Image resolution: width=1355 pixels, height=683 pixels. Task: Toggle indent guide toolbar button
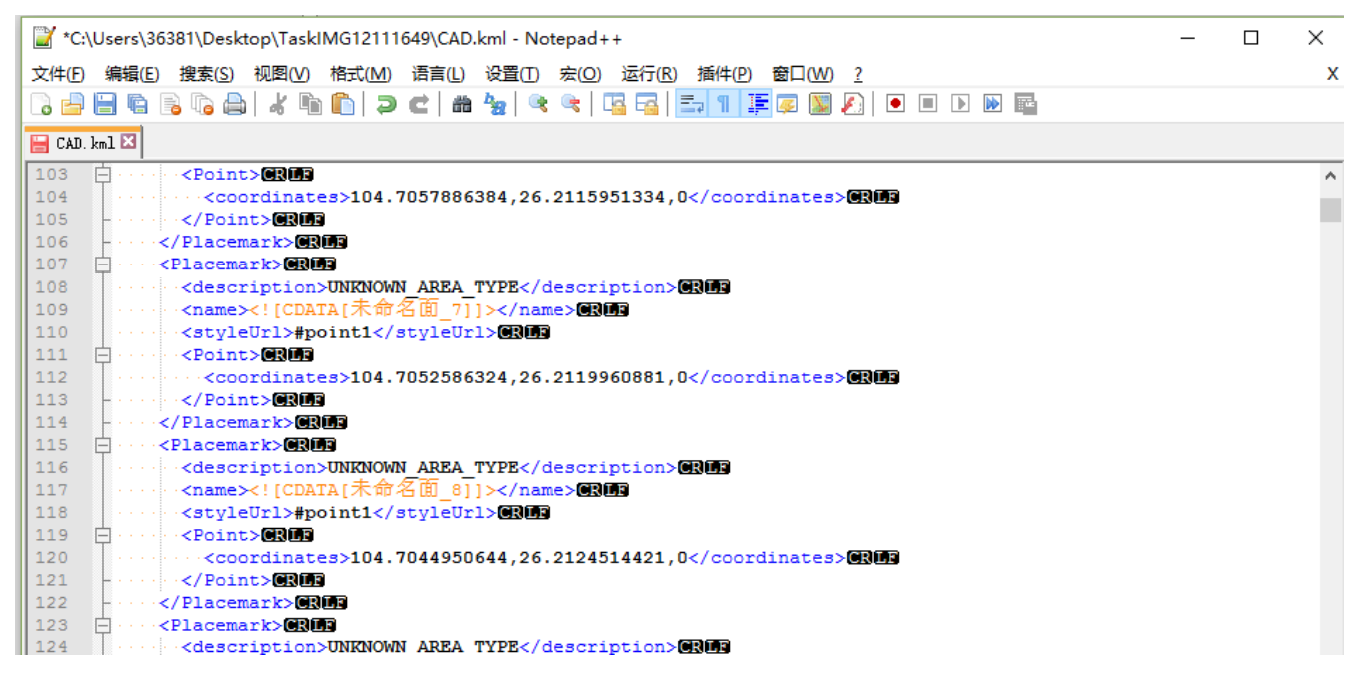[x=756, y=104]
